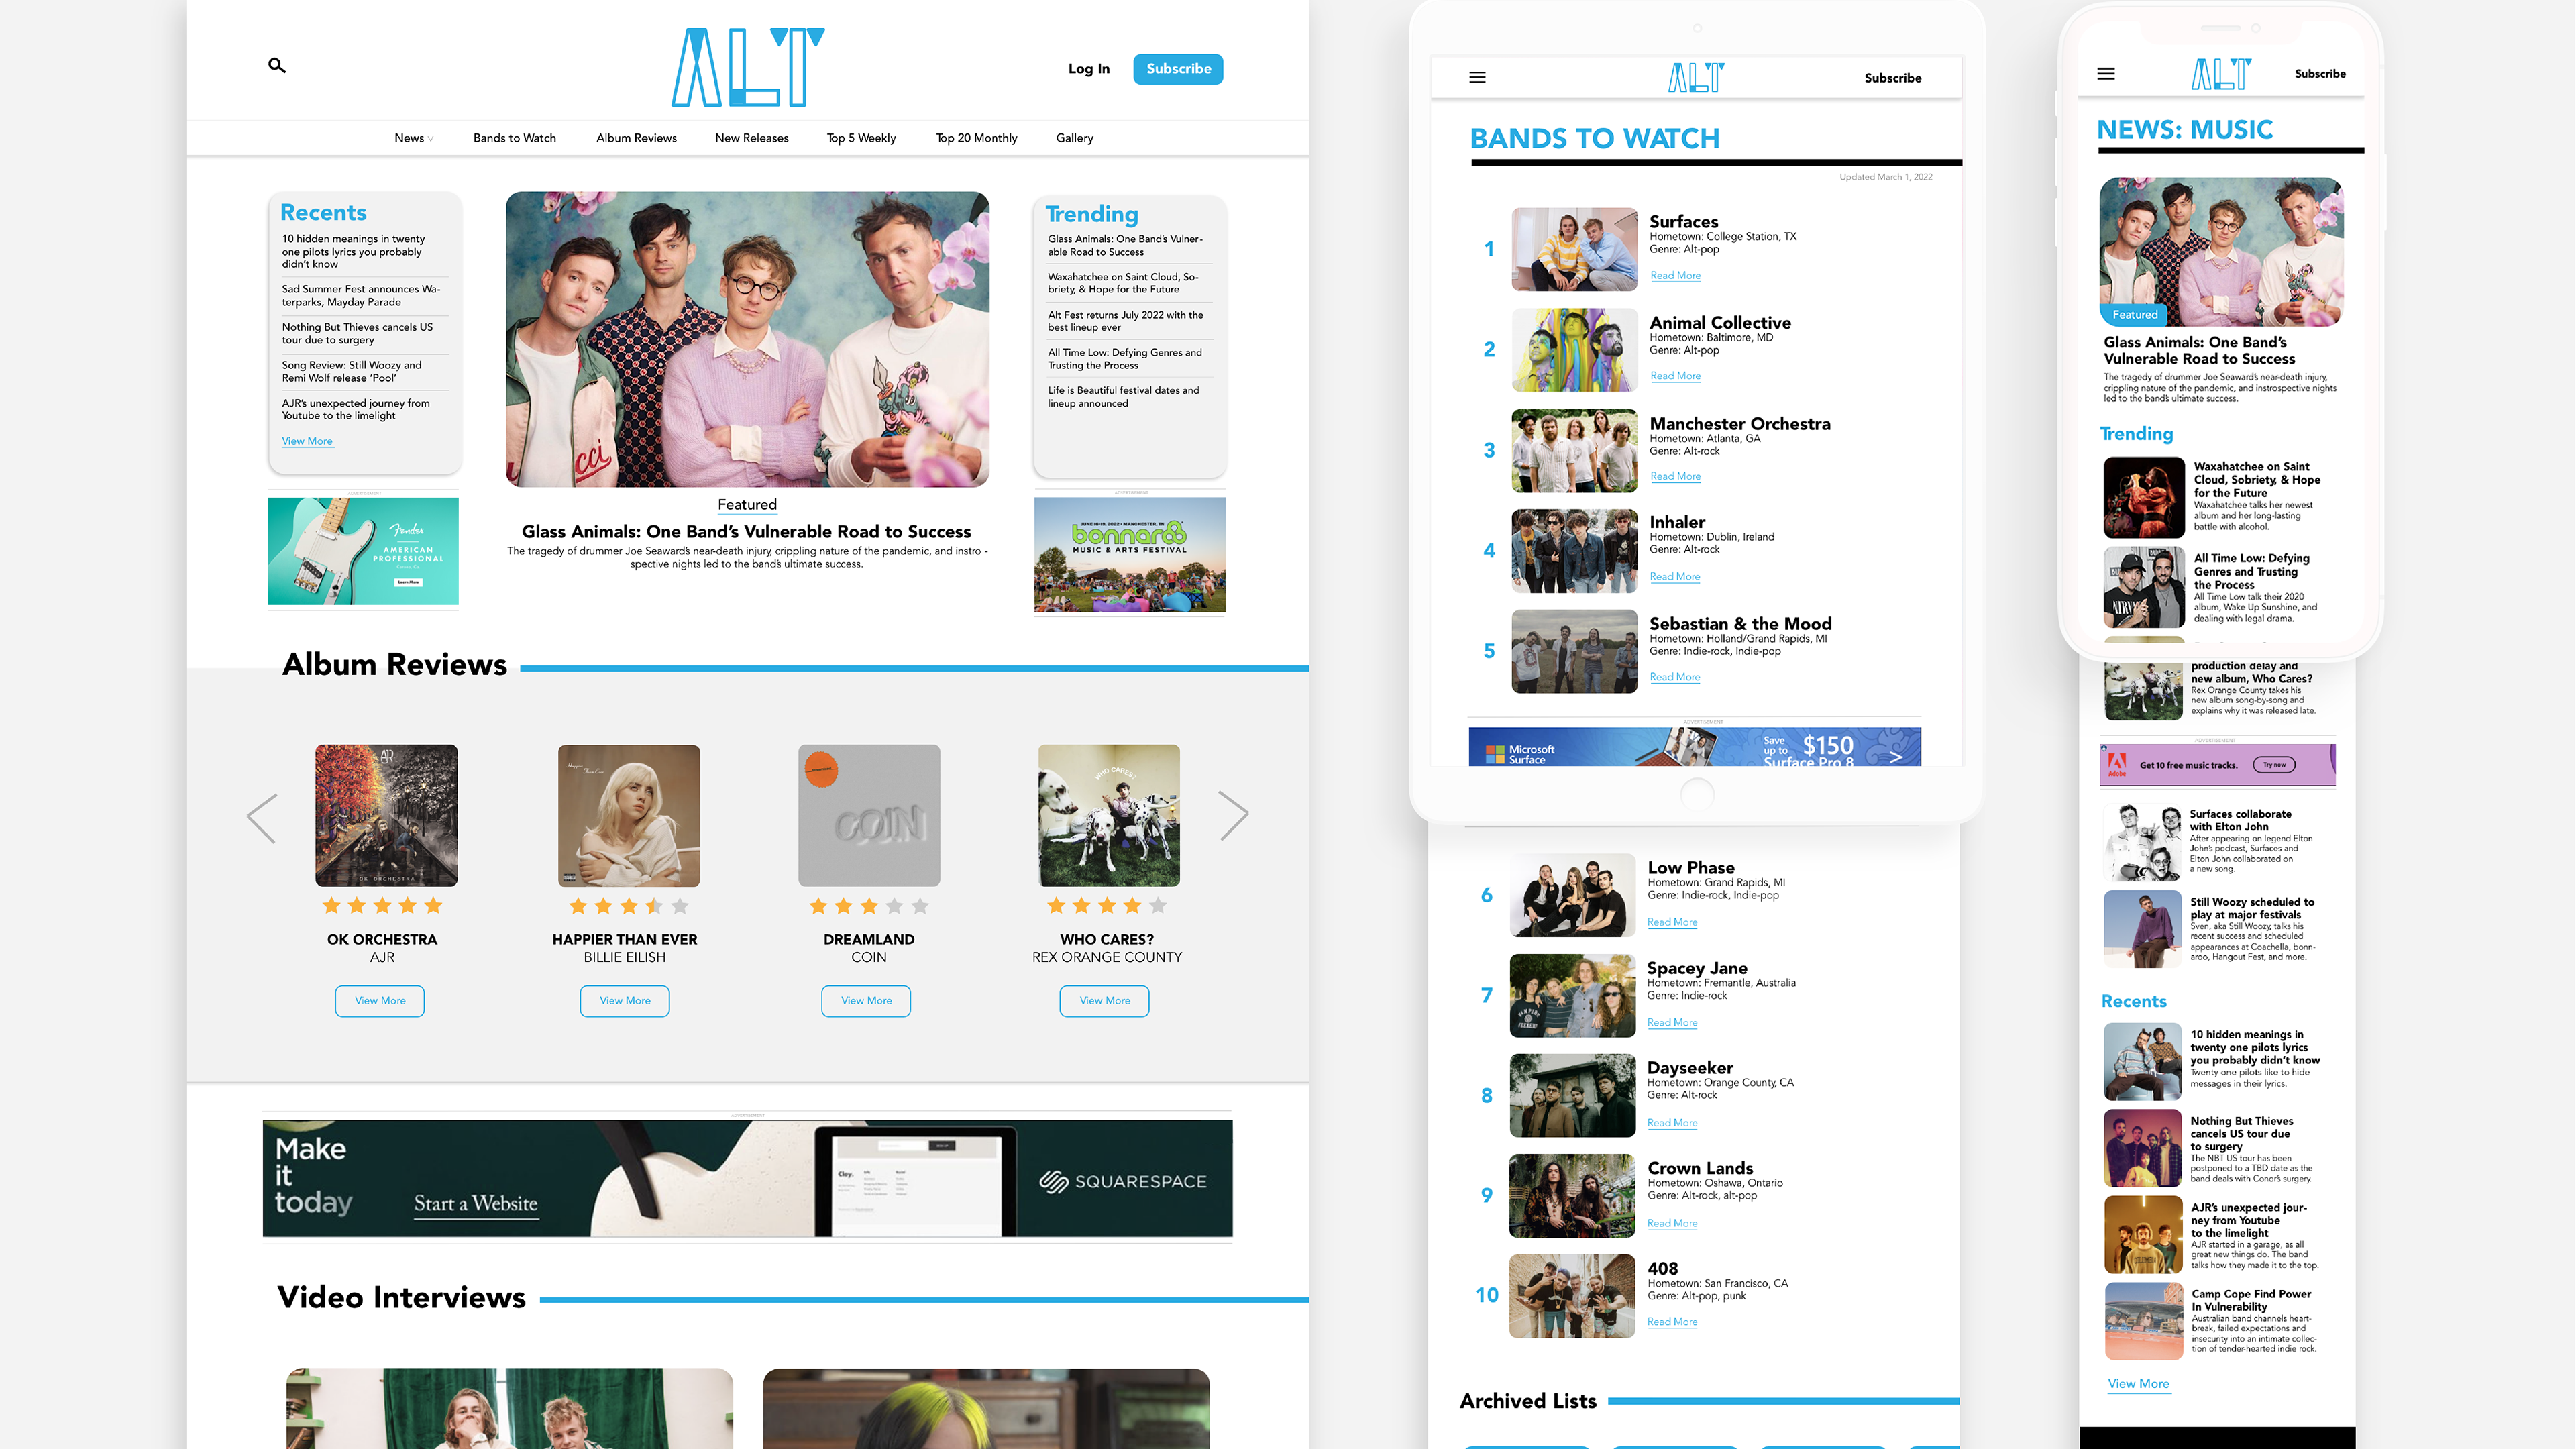Click View More for Who Cares? album
The width and height of the screenshot is (2576, 1449).
(1105, 1001)
